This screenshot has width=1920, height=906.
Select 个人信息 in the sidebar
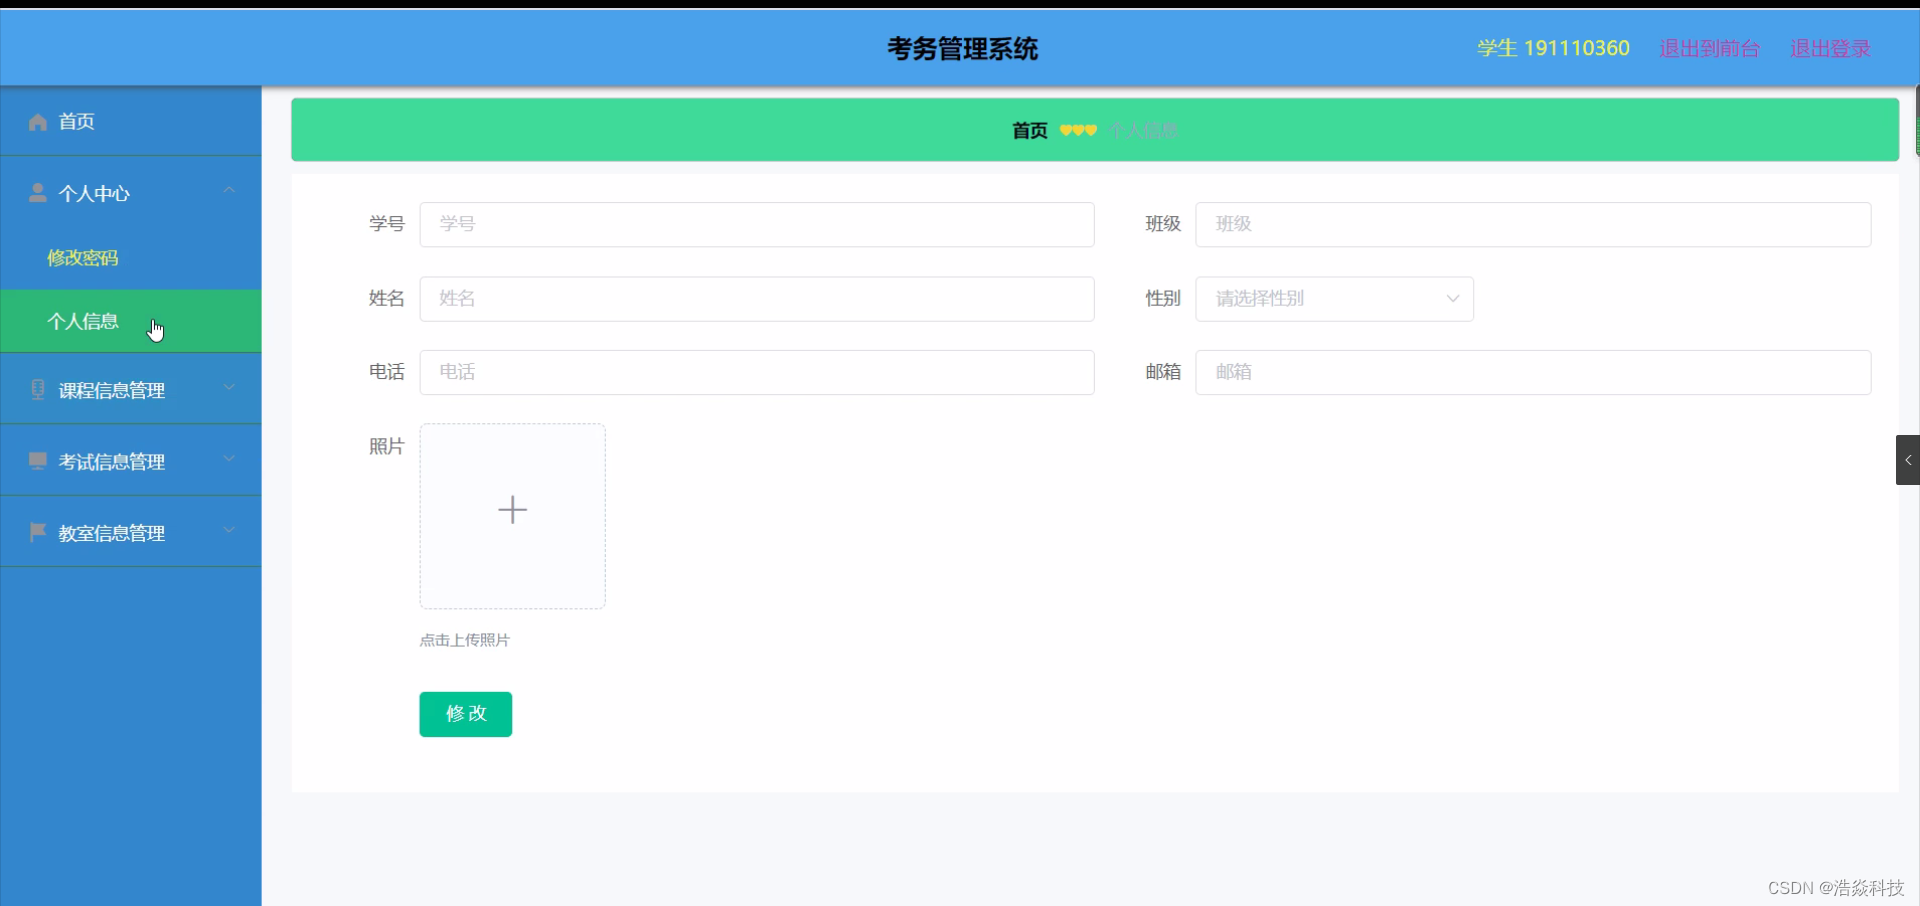(x=84, y=321)
